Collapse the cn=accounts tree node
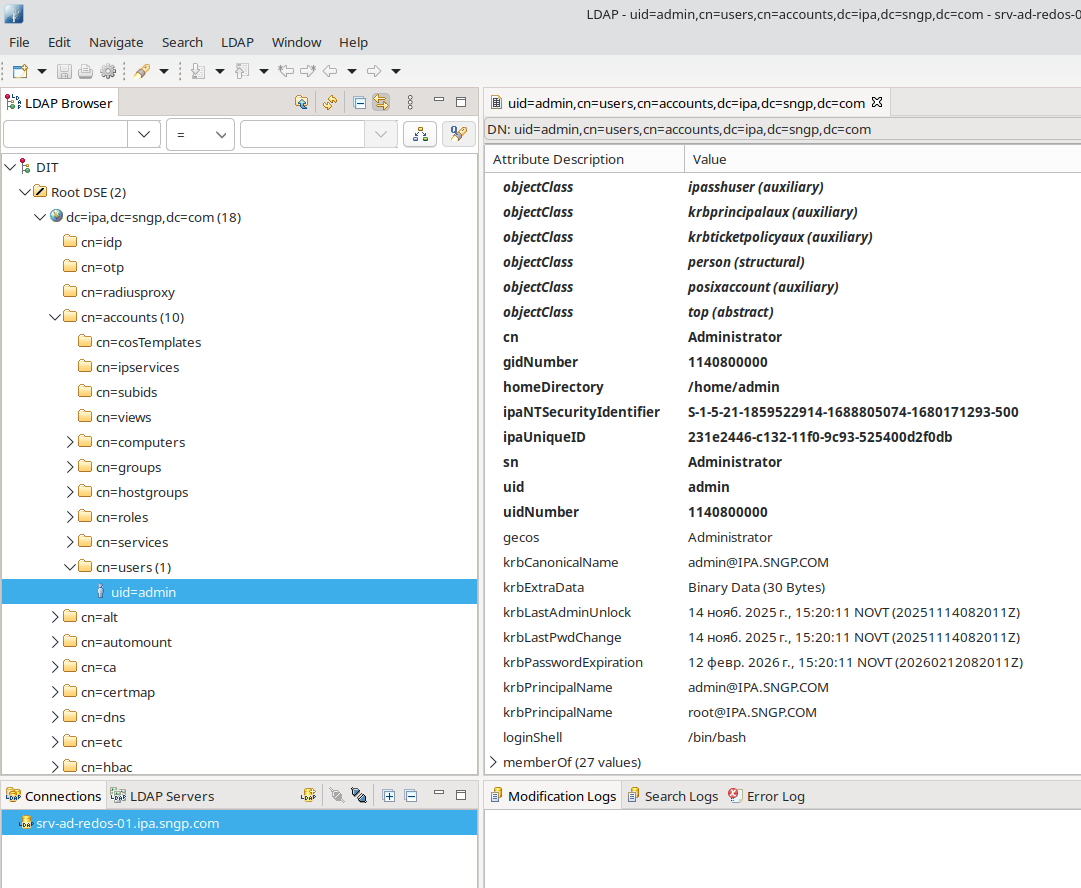The width and height of the screenshot is (1081, 888). click(55, 317)
